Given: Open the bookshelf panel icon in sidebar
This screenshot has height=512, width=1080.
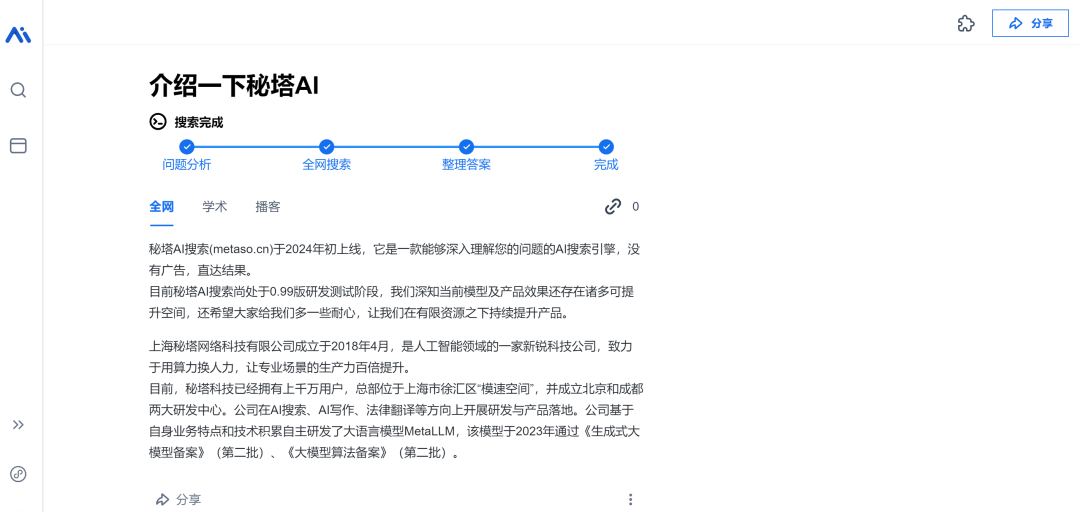Looking at the screenshot, I should coord(18,145).
